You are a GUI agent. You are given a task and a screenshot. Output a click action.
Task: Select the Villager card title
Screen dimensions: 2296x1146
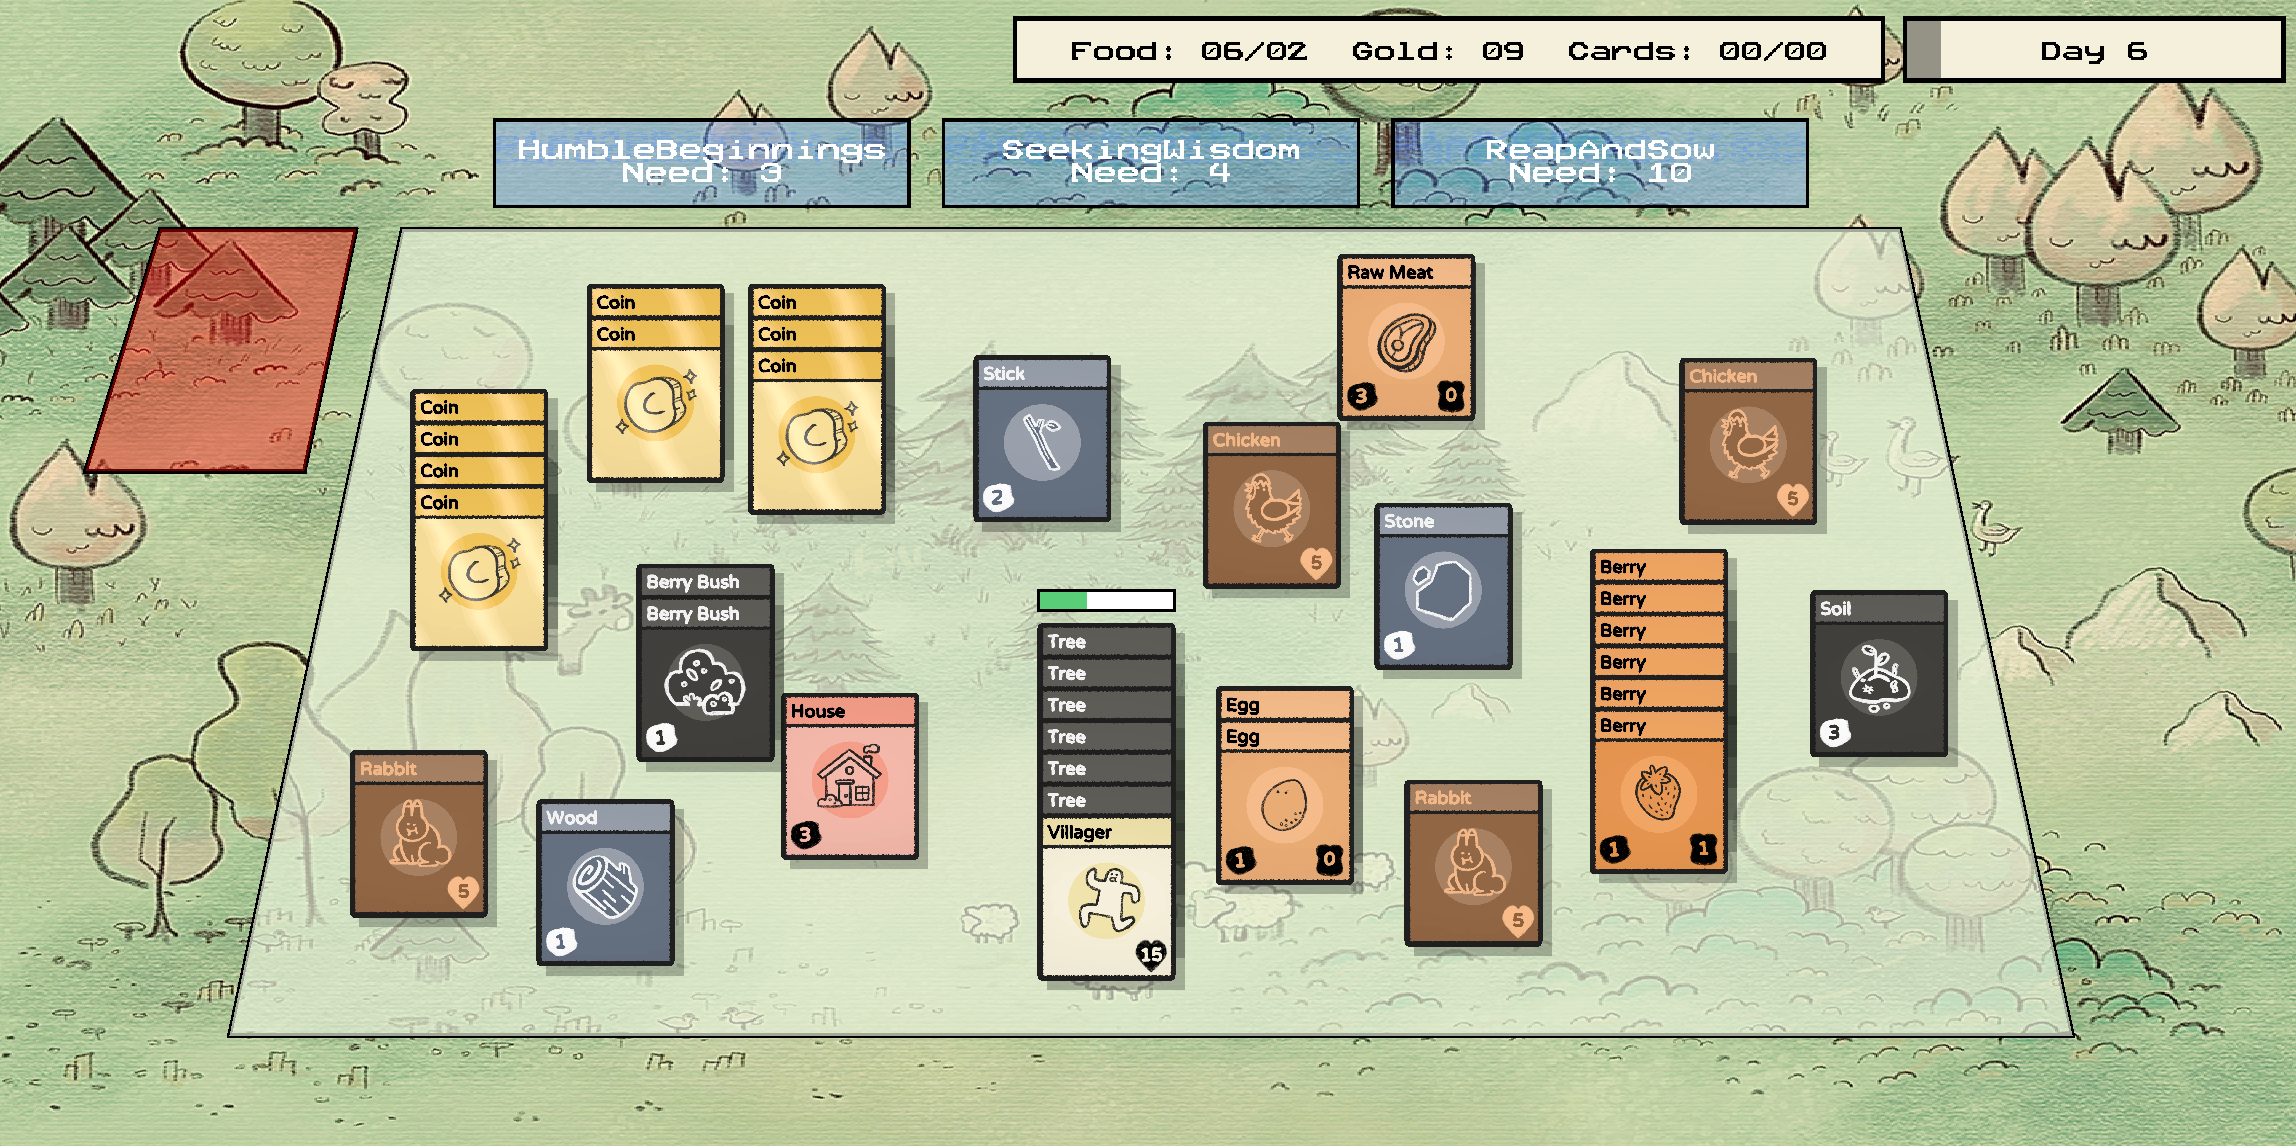(1080, 832)
